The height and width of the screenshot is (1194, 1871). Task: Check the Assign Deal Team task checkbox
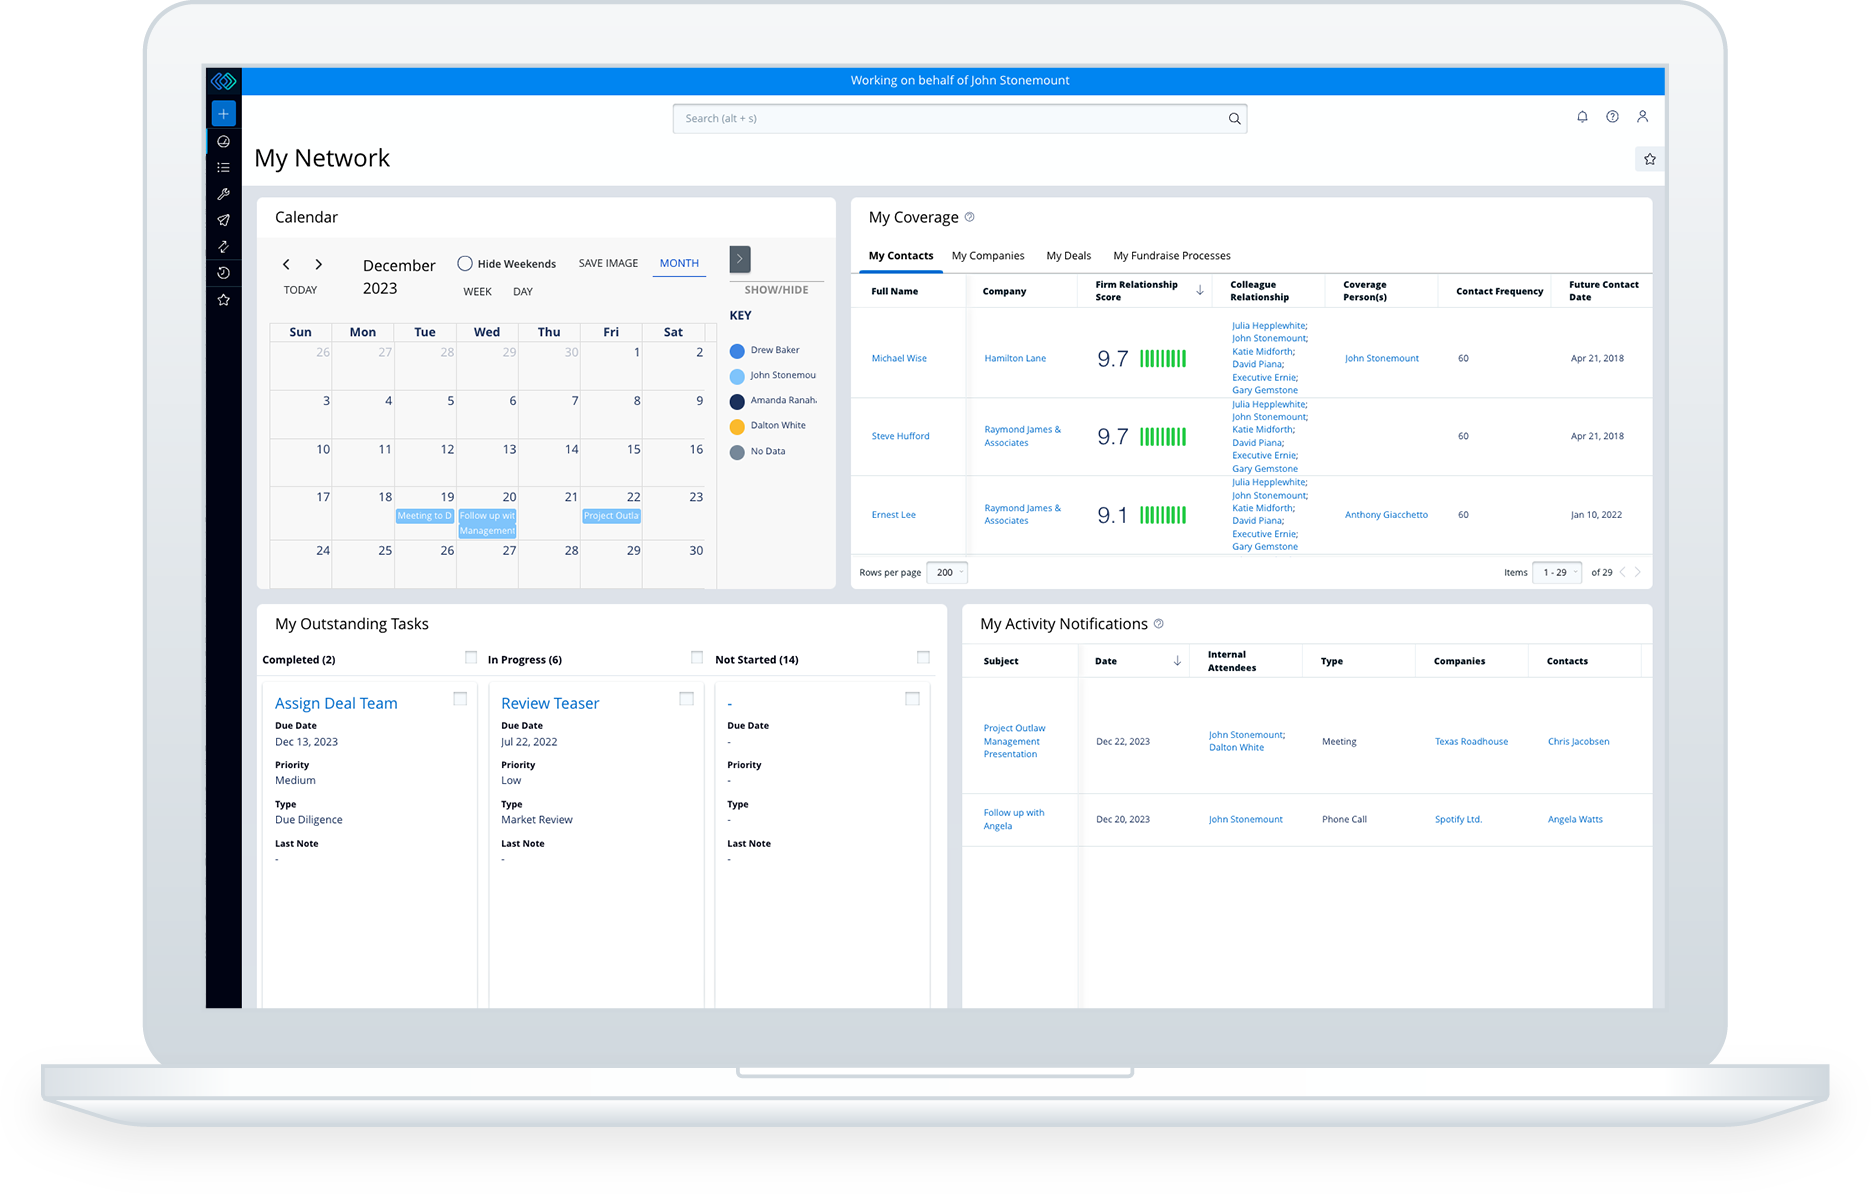(x=460, y=699)
